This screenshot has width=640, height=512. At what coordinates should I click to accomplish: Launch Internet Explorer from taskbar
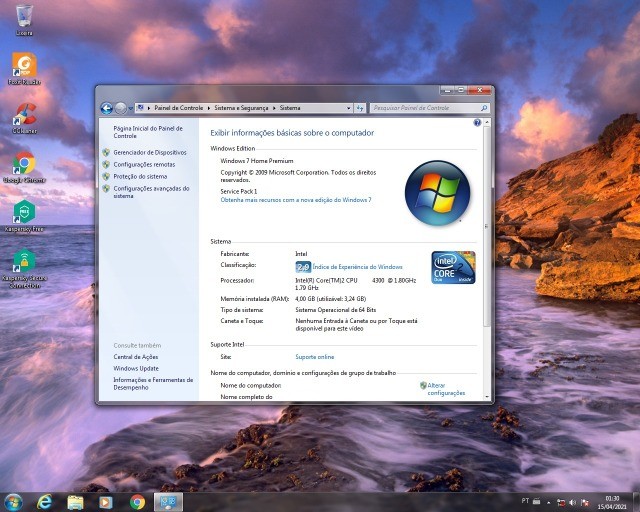coord(44,502)
